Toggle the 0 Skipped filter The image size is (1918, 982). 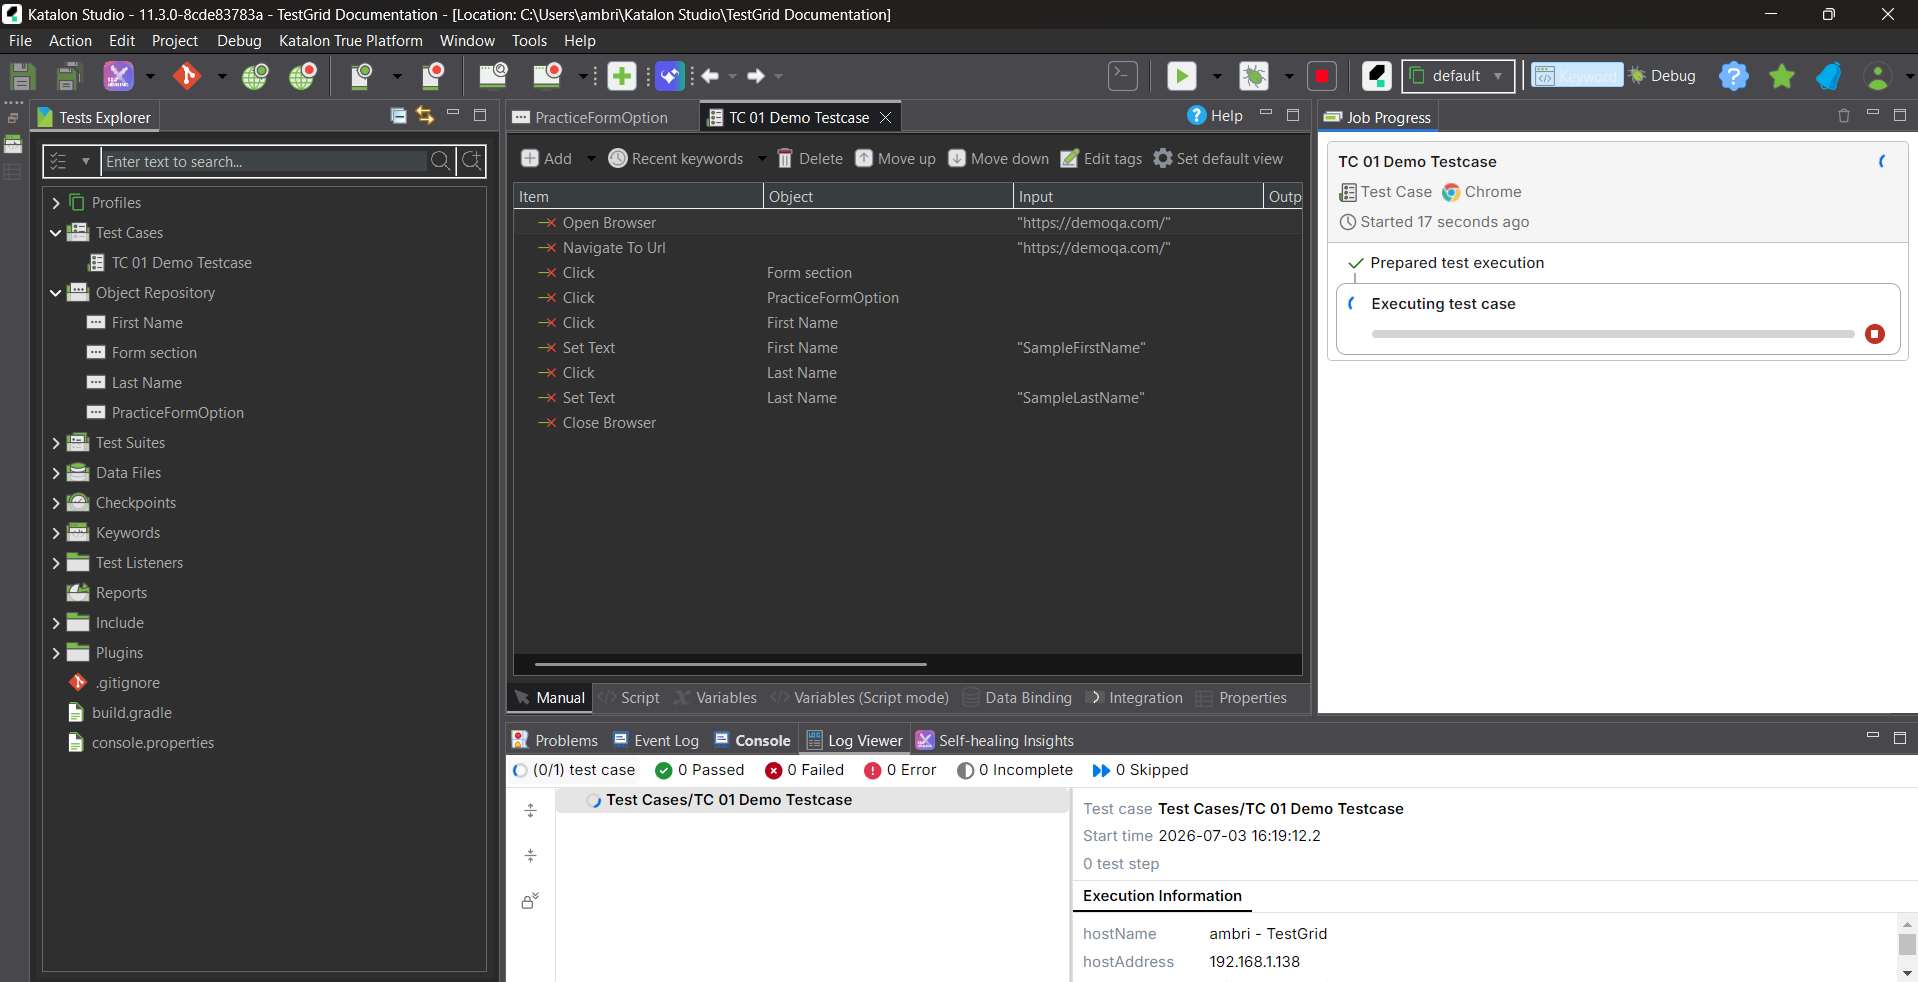1141,770
